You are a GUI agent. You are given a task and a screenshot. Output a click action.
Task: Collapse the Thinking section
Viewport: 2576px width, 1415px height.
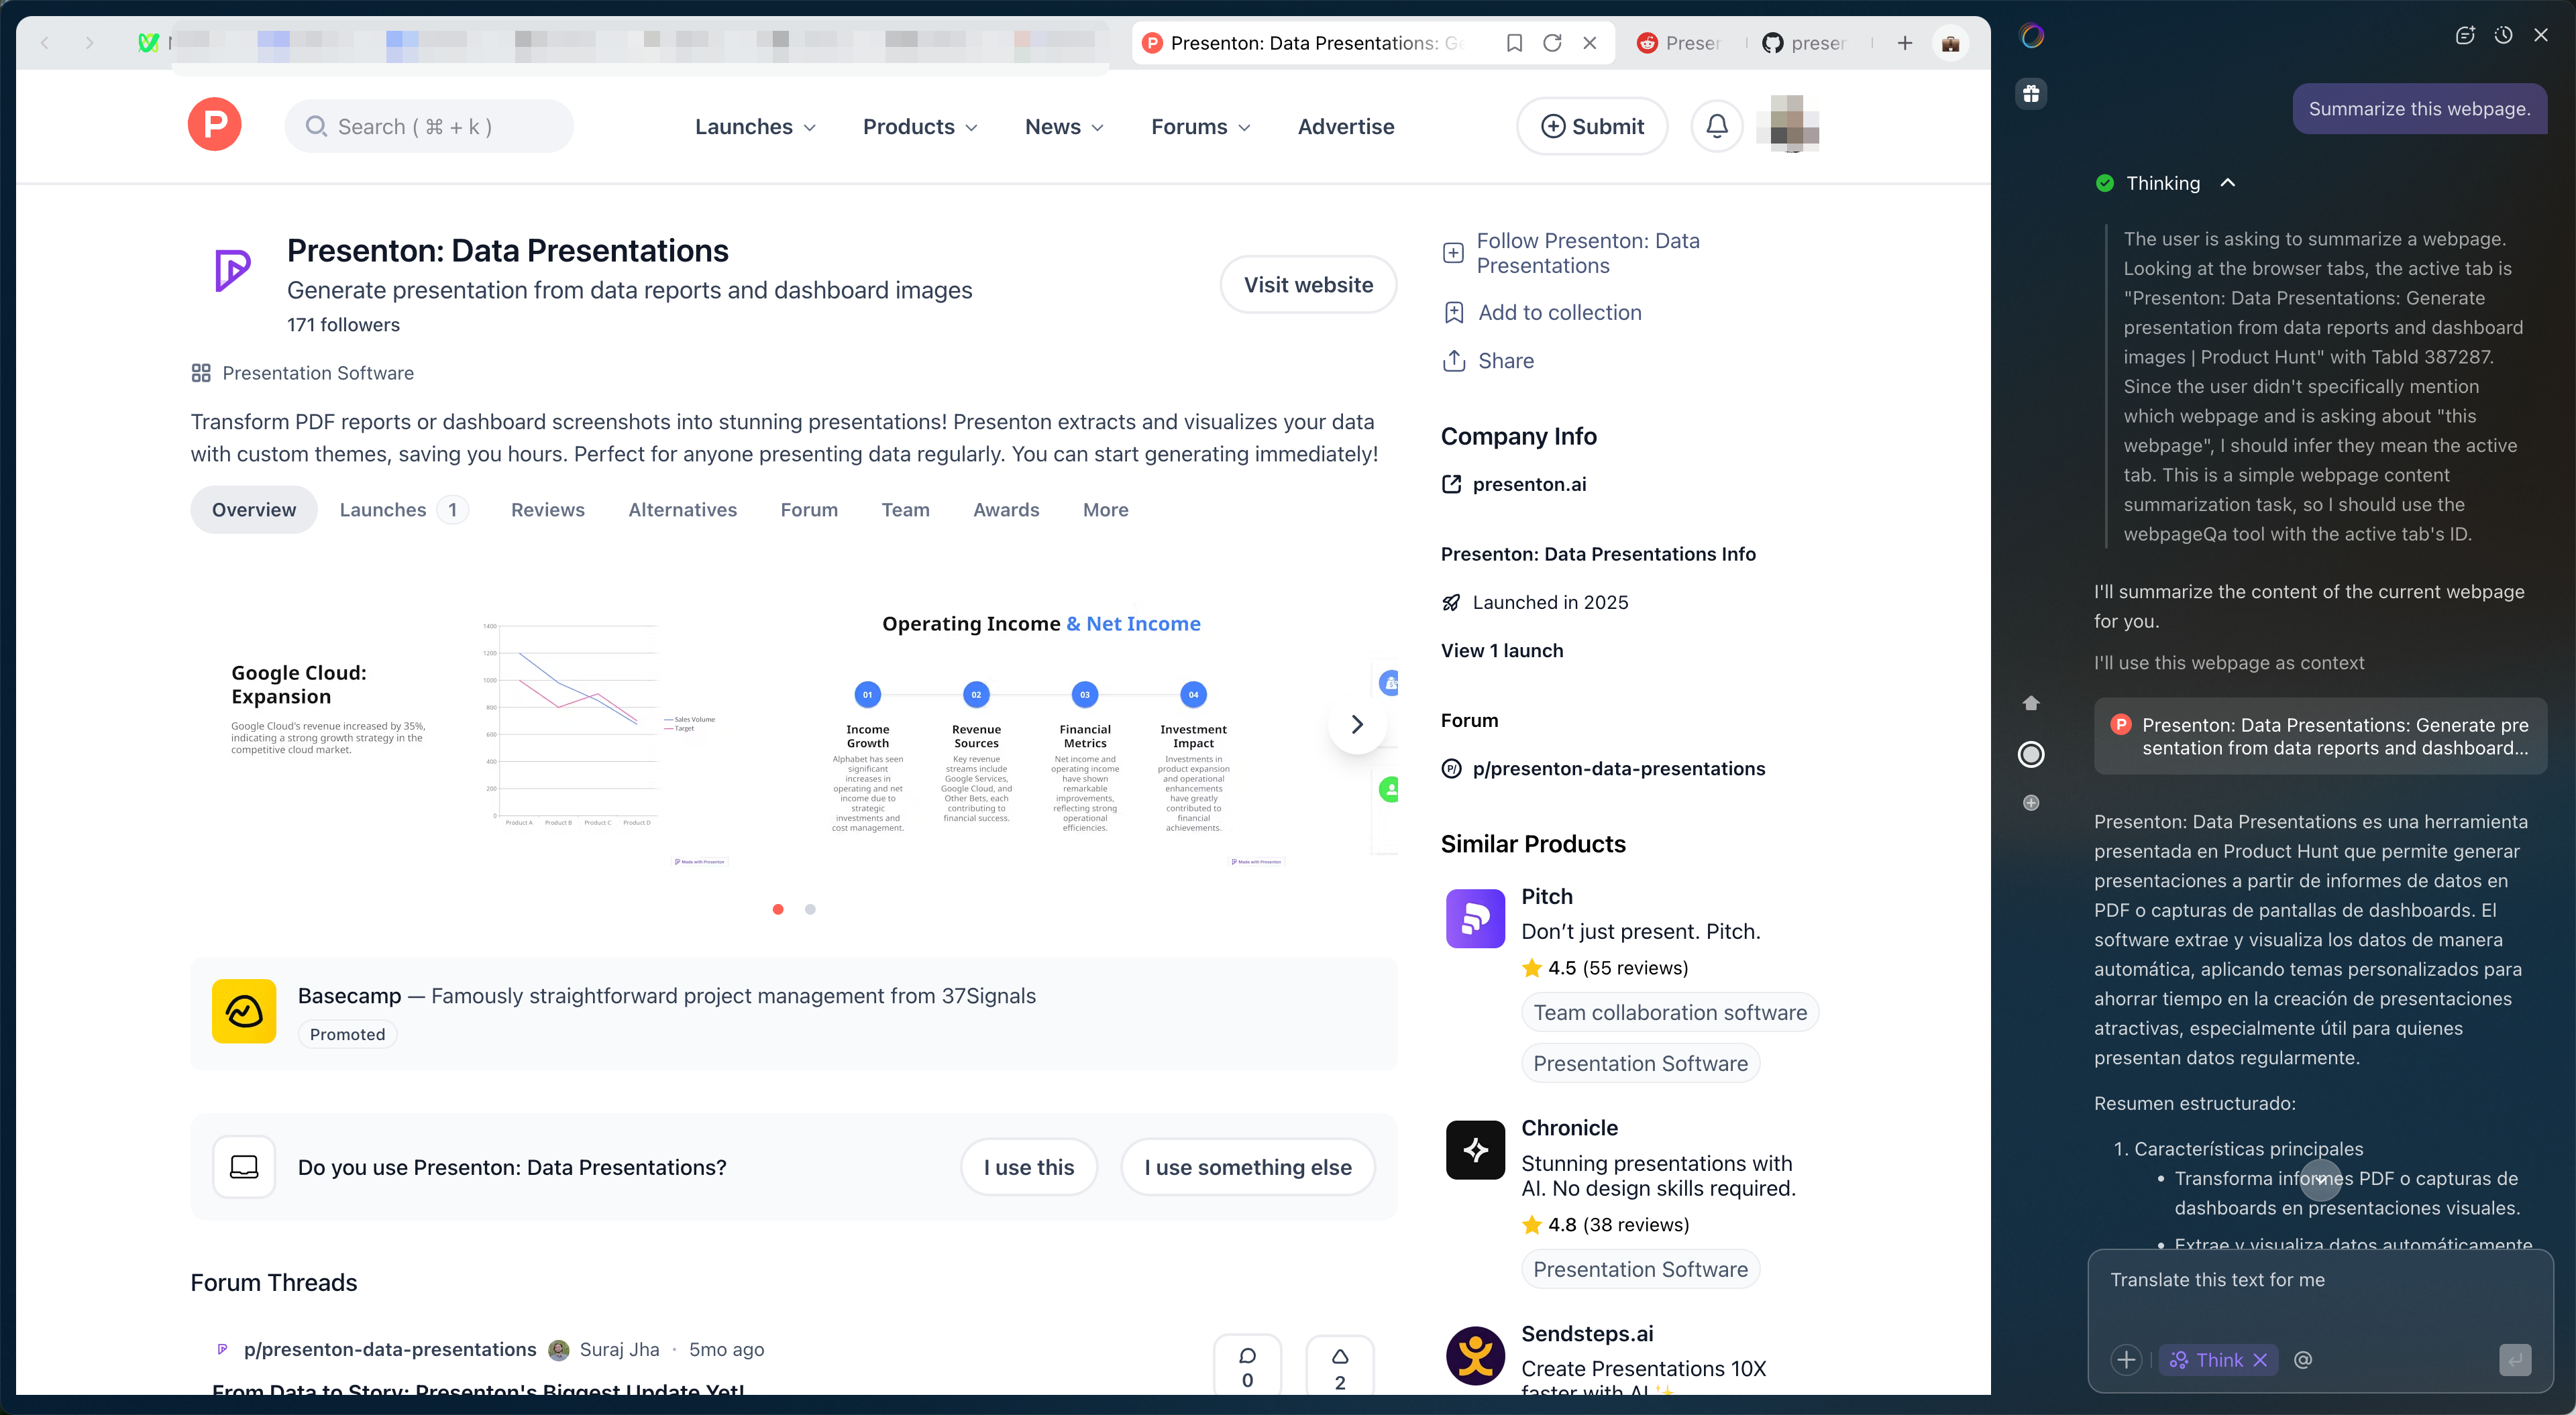click(2227, 183)
